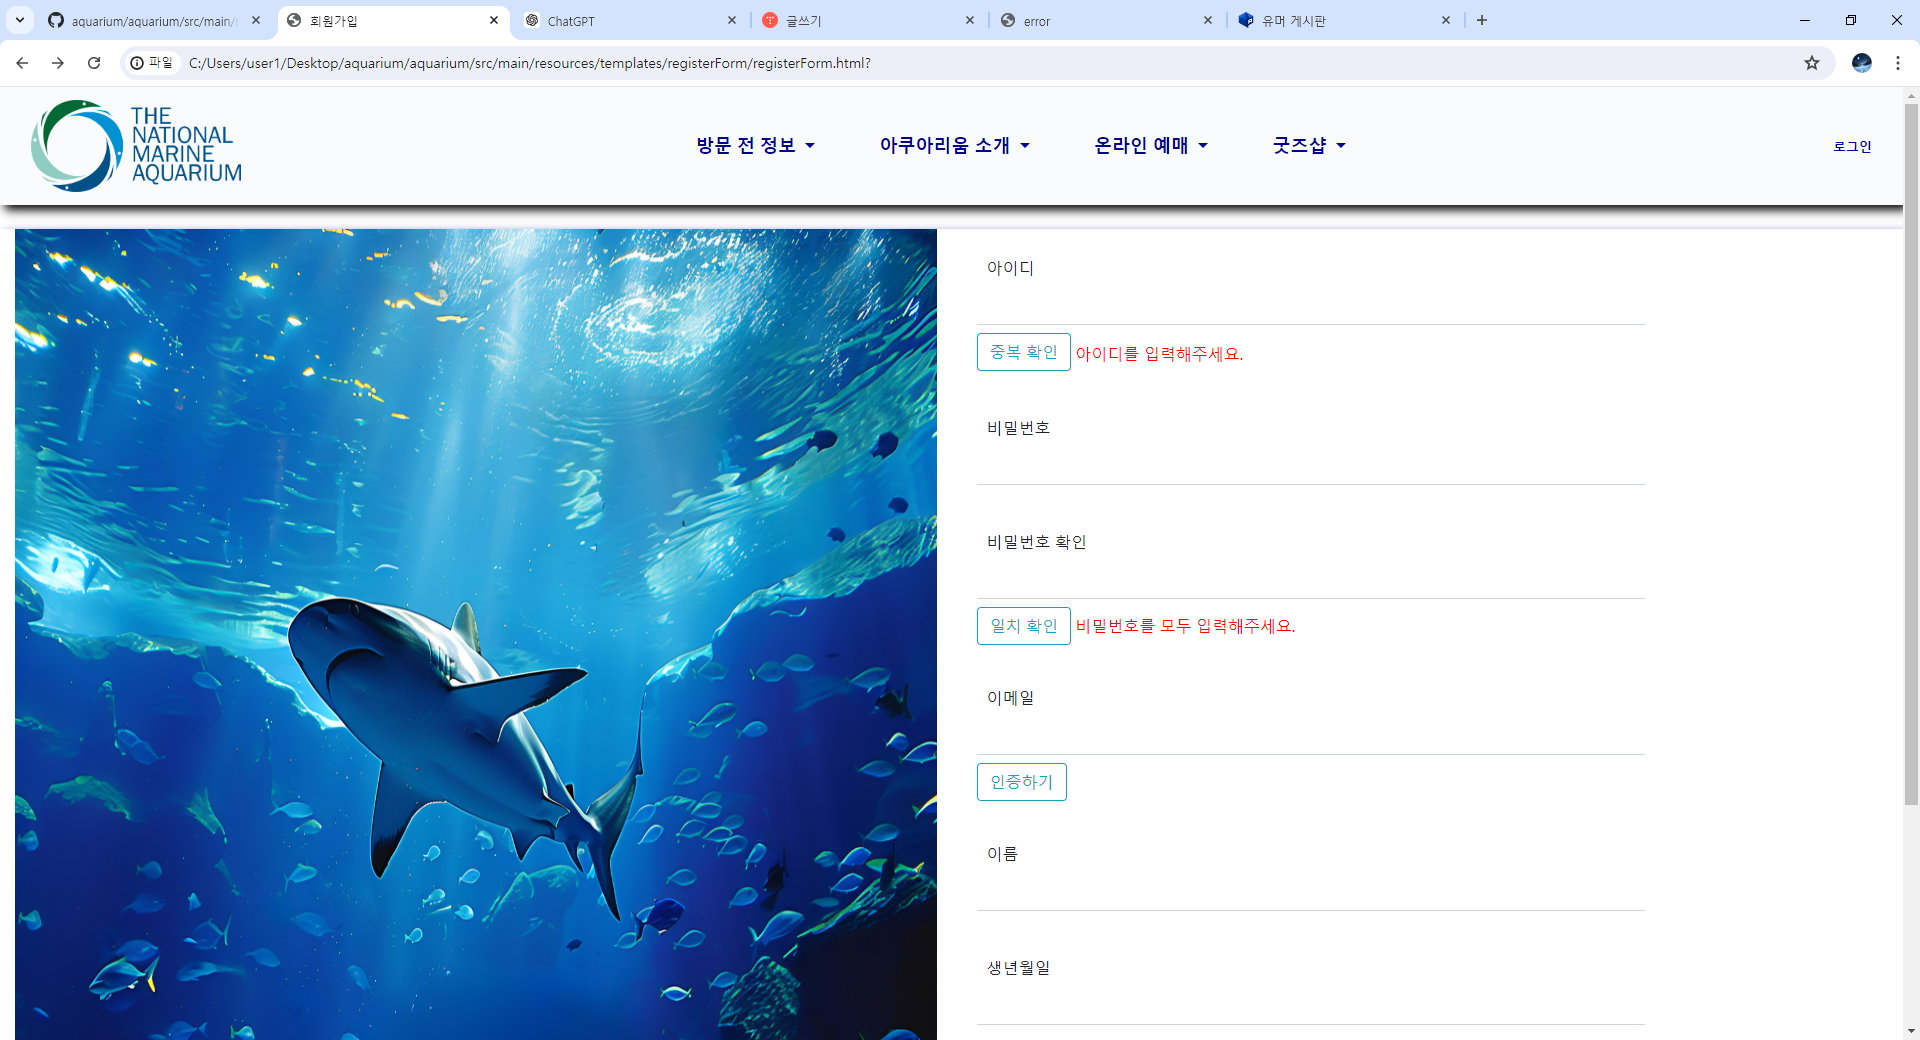Viewport: 1920px width, 1040px height.
Task: Click the 비밀번호 input field
Action: click(1310, 465)
